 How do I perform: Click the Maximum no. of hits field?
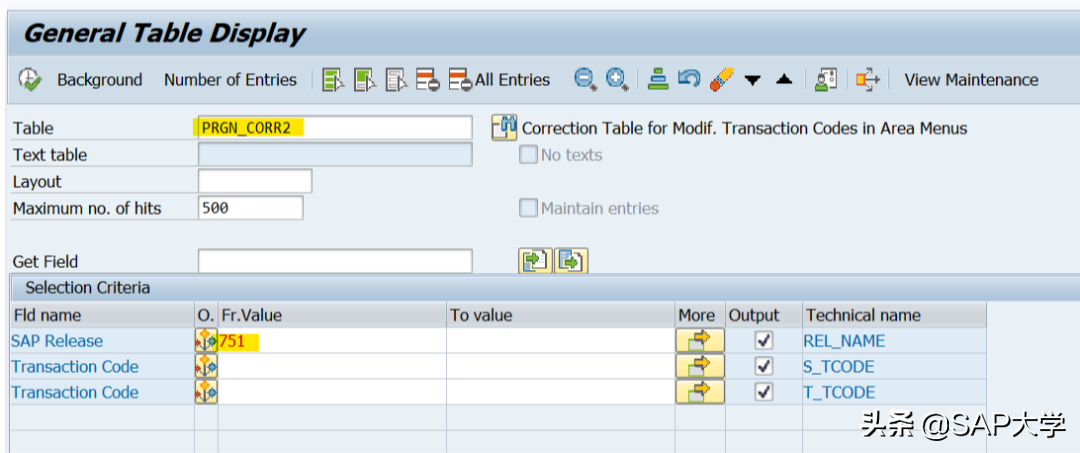coord(251,208)
